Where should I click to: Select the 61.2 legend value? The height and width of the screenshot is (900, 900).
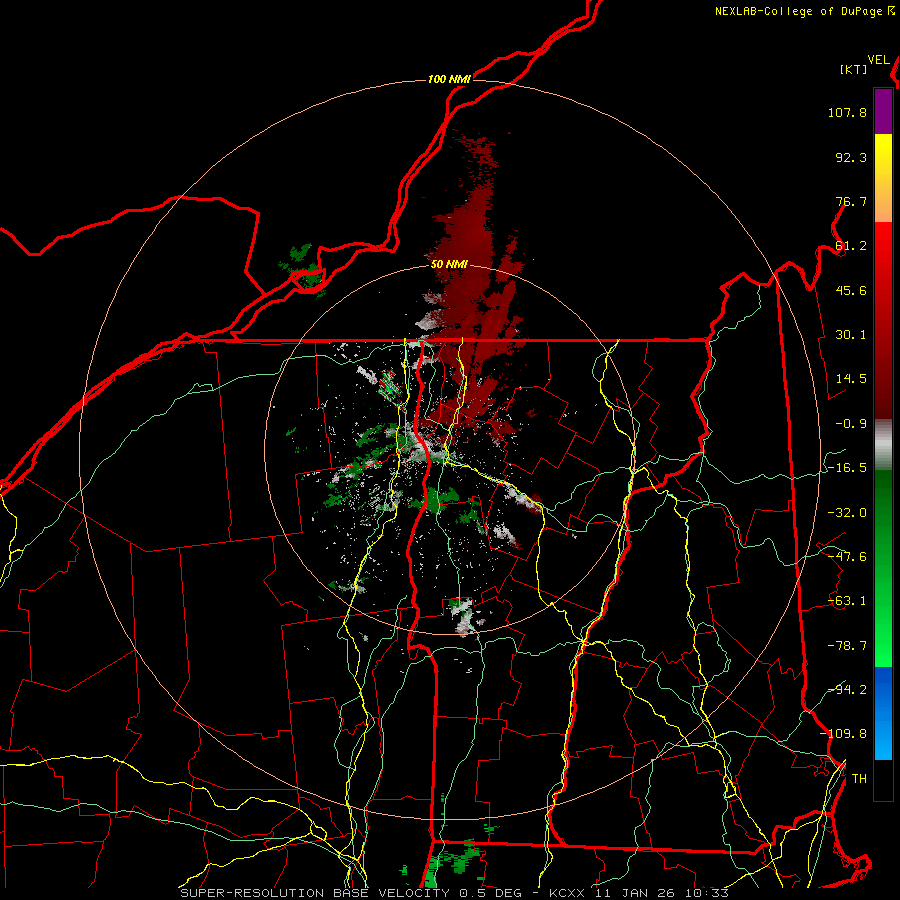tap(851, 246)
